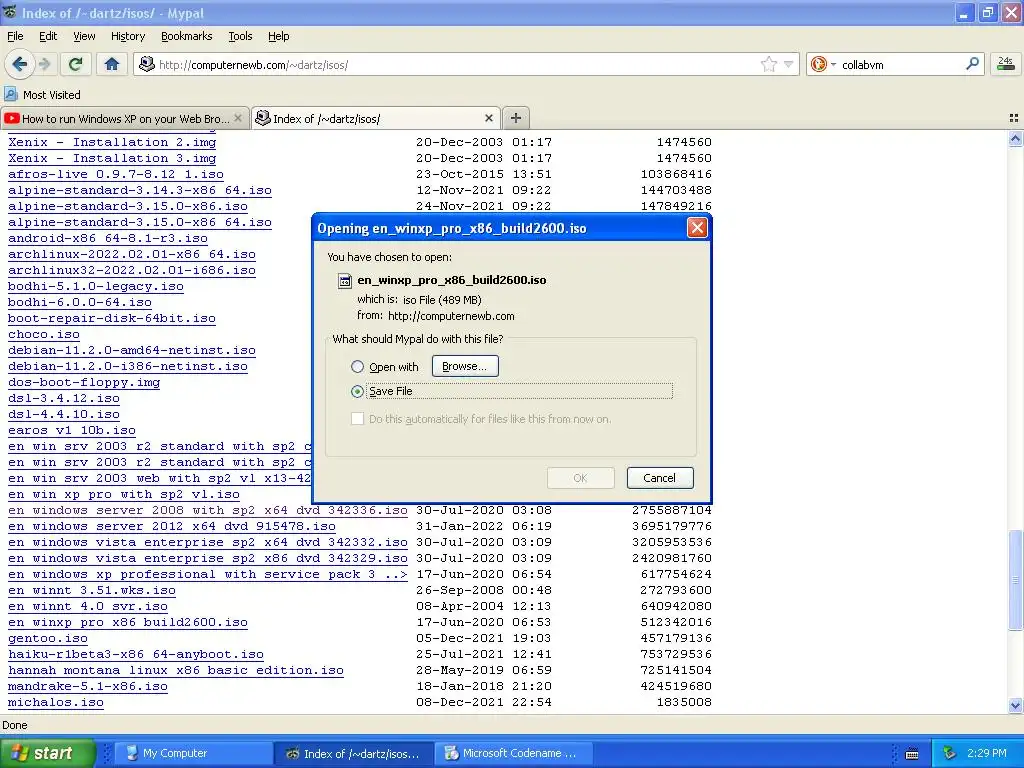The width and height of the screenshot is (1024, 768).
Task: Click the vertical scrollbar thumb
Action: click(1015, 580)
